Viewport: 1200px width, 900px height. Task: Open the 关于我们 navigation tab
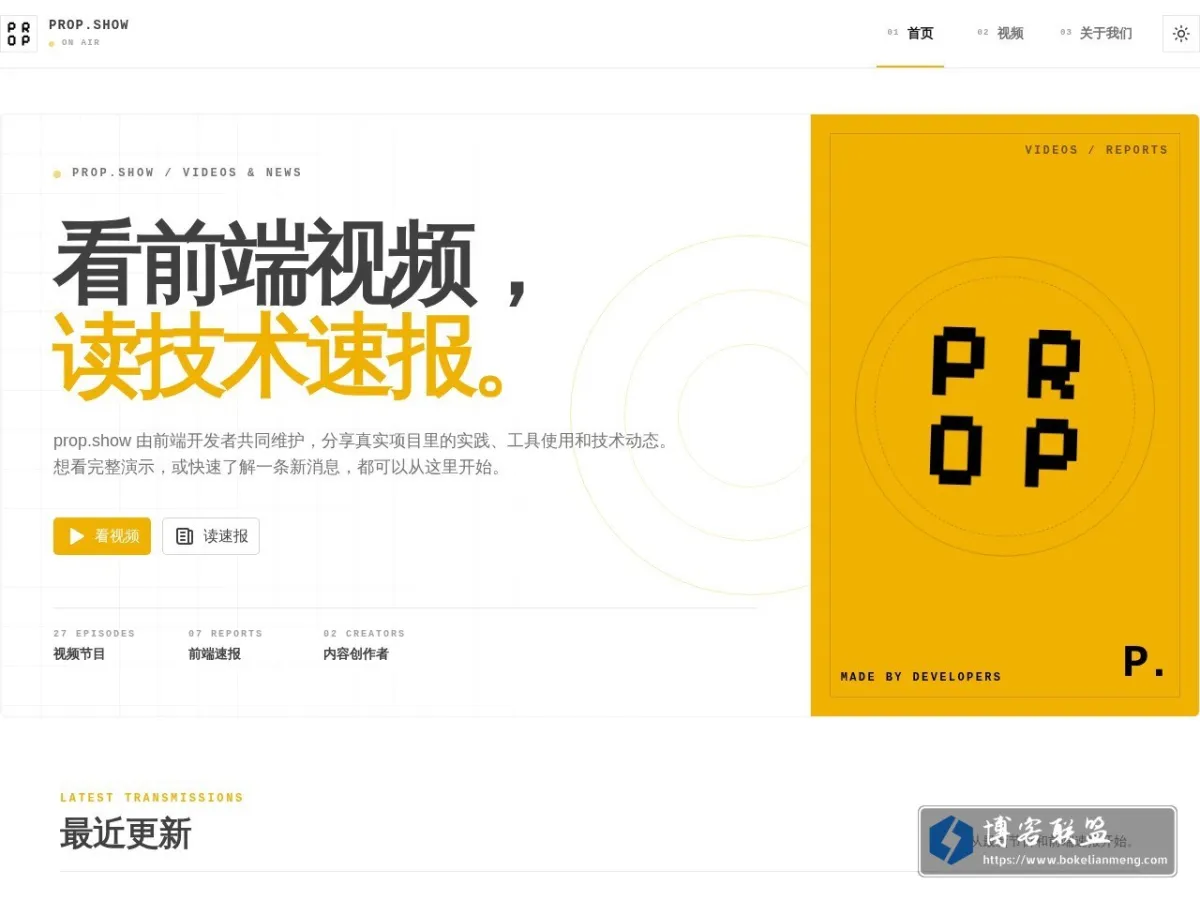point(1096,34)
